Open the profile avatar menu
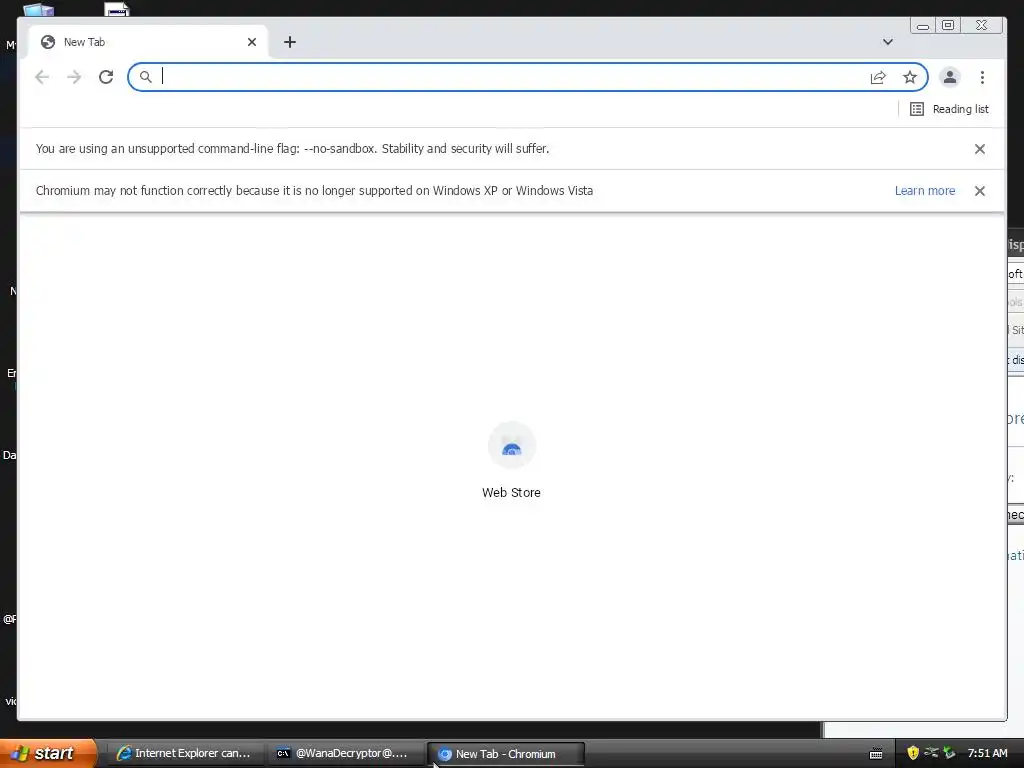This screenshot has height=768, width=1024. coord(950,77)
